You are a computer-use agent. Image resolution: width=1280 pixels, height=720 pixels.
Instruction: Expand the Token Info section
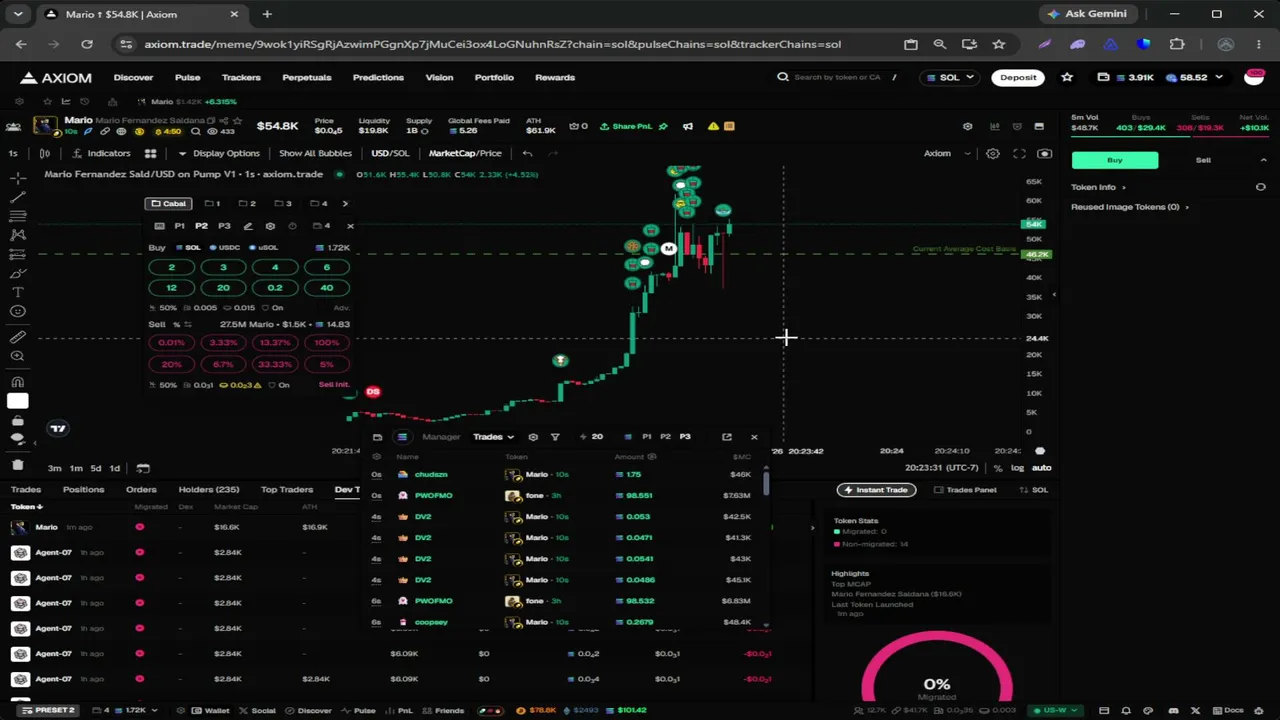[x=1098, y=187]
